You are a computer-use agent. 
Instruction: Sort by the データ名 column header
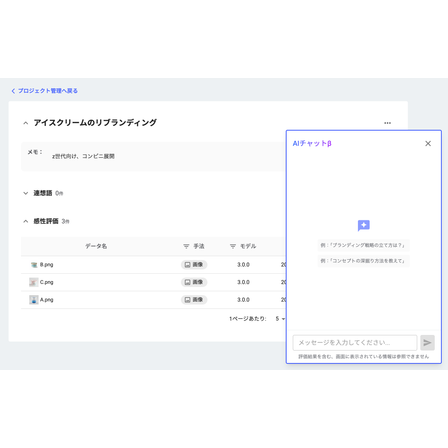click(96, 246)
